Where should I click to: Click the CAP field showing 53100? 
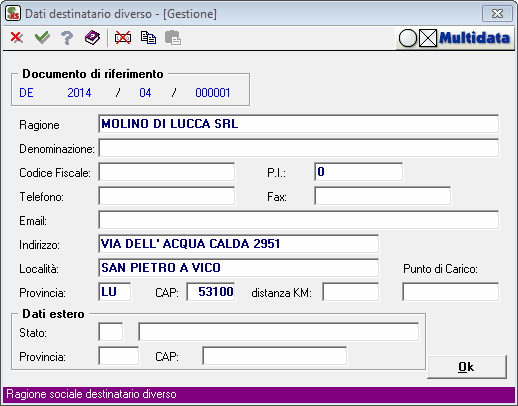coord(211,292)
